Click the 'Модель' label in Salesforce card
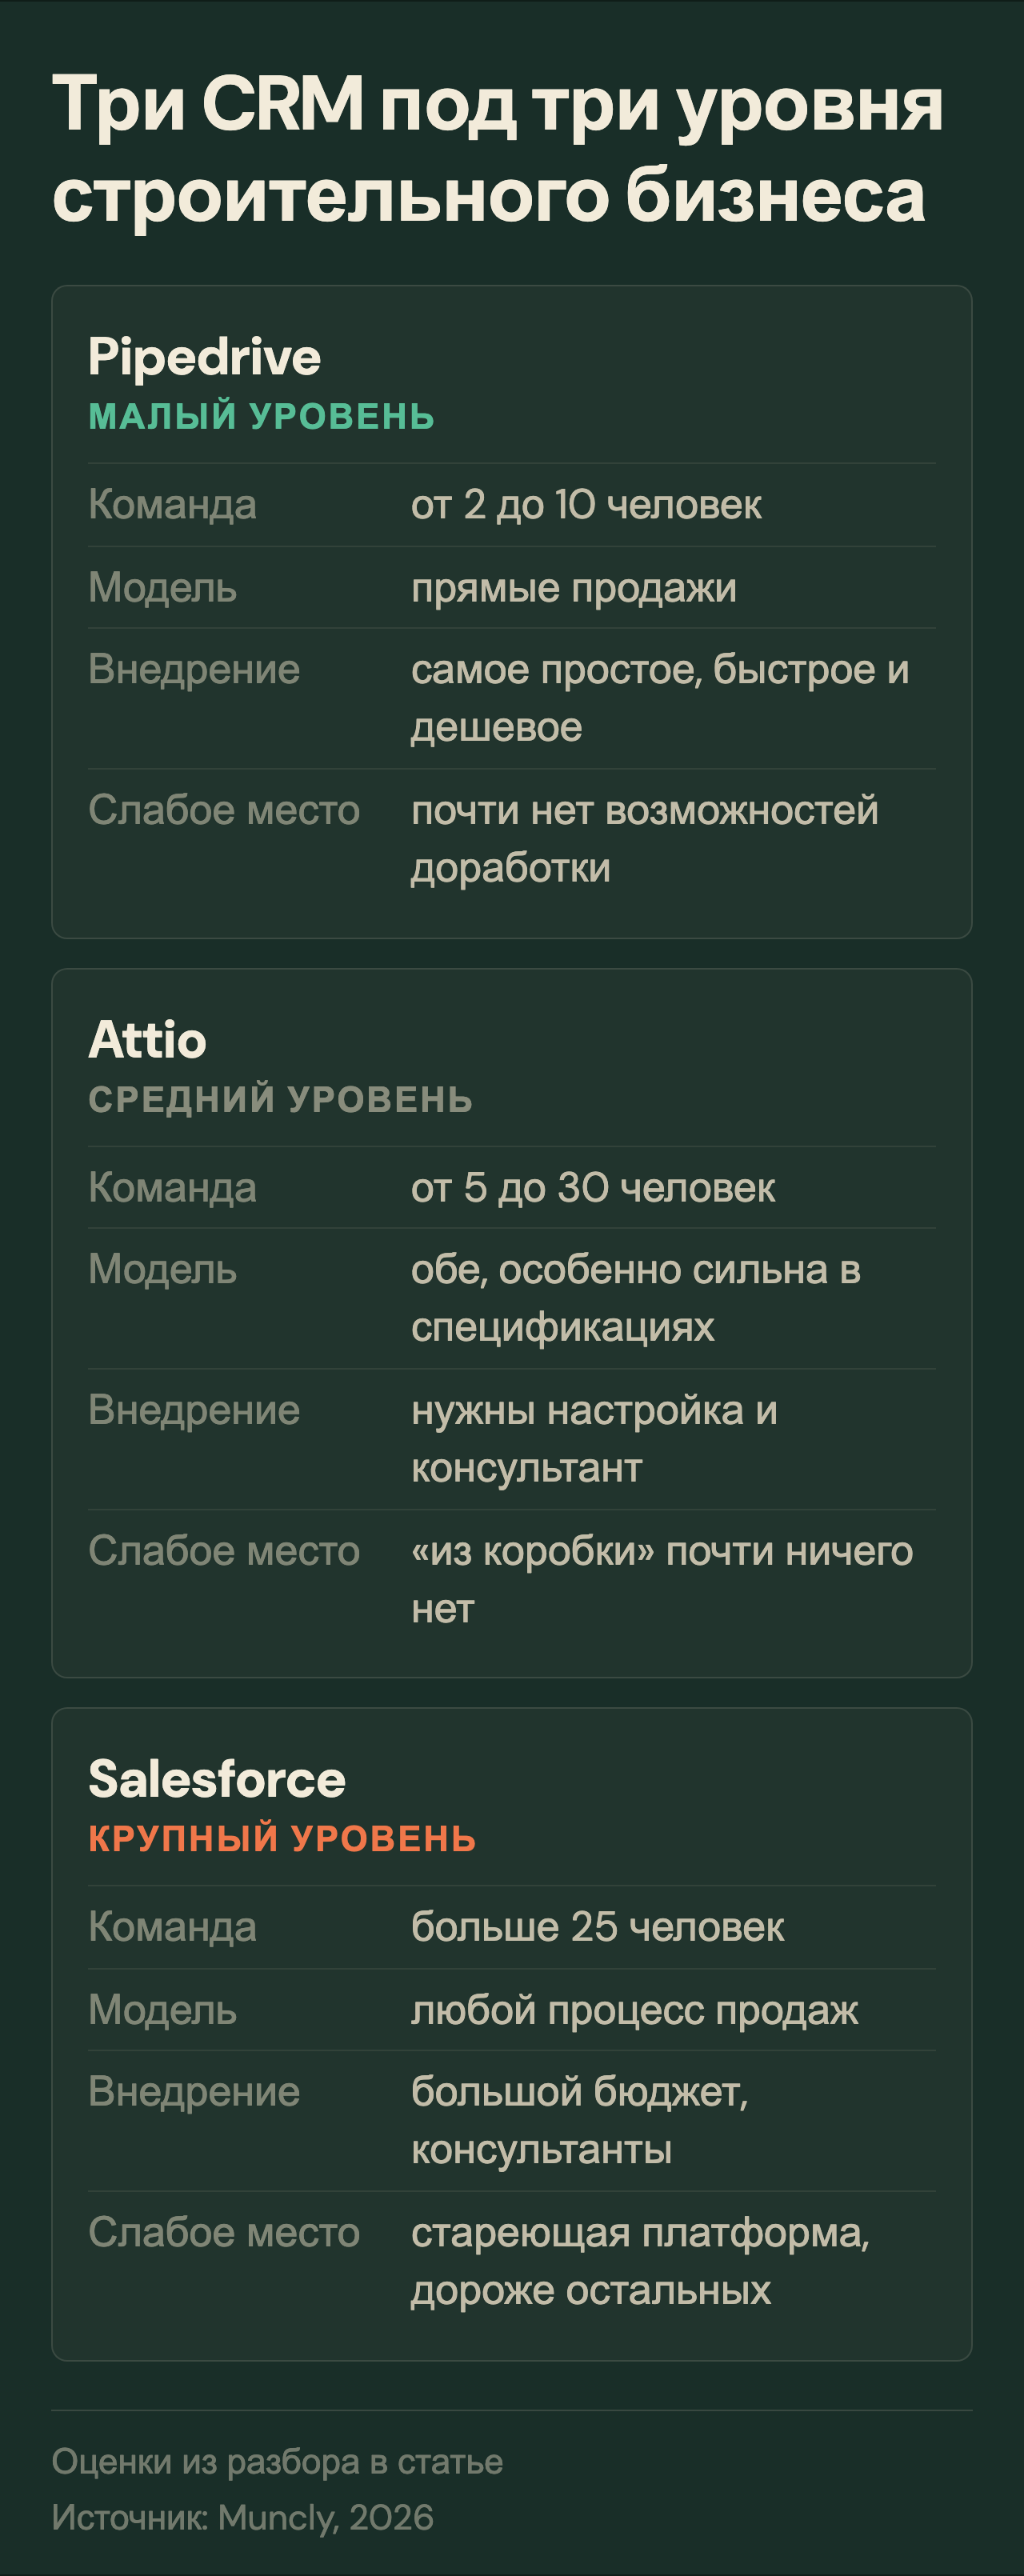 pyautogui.click(x=162, y=2010)
